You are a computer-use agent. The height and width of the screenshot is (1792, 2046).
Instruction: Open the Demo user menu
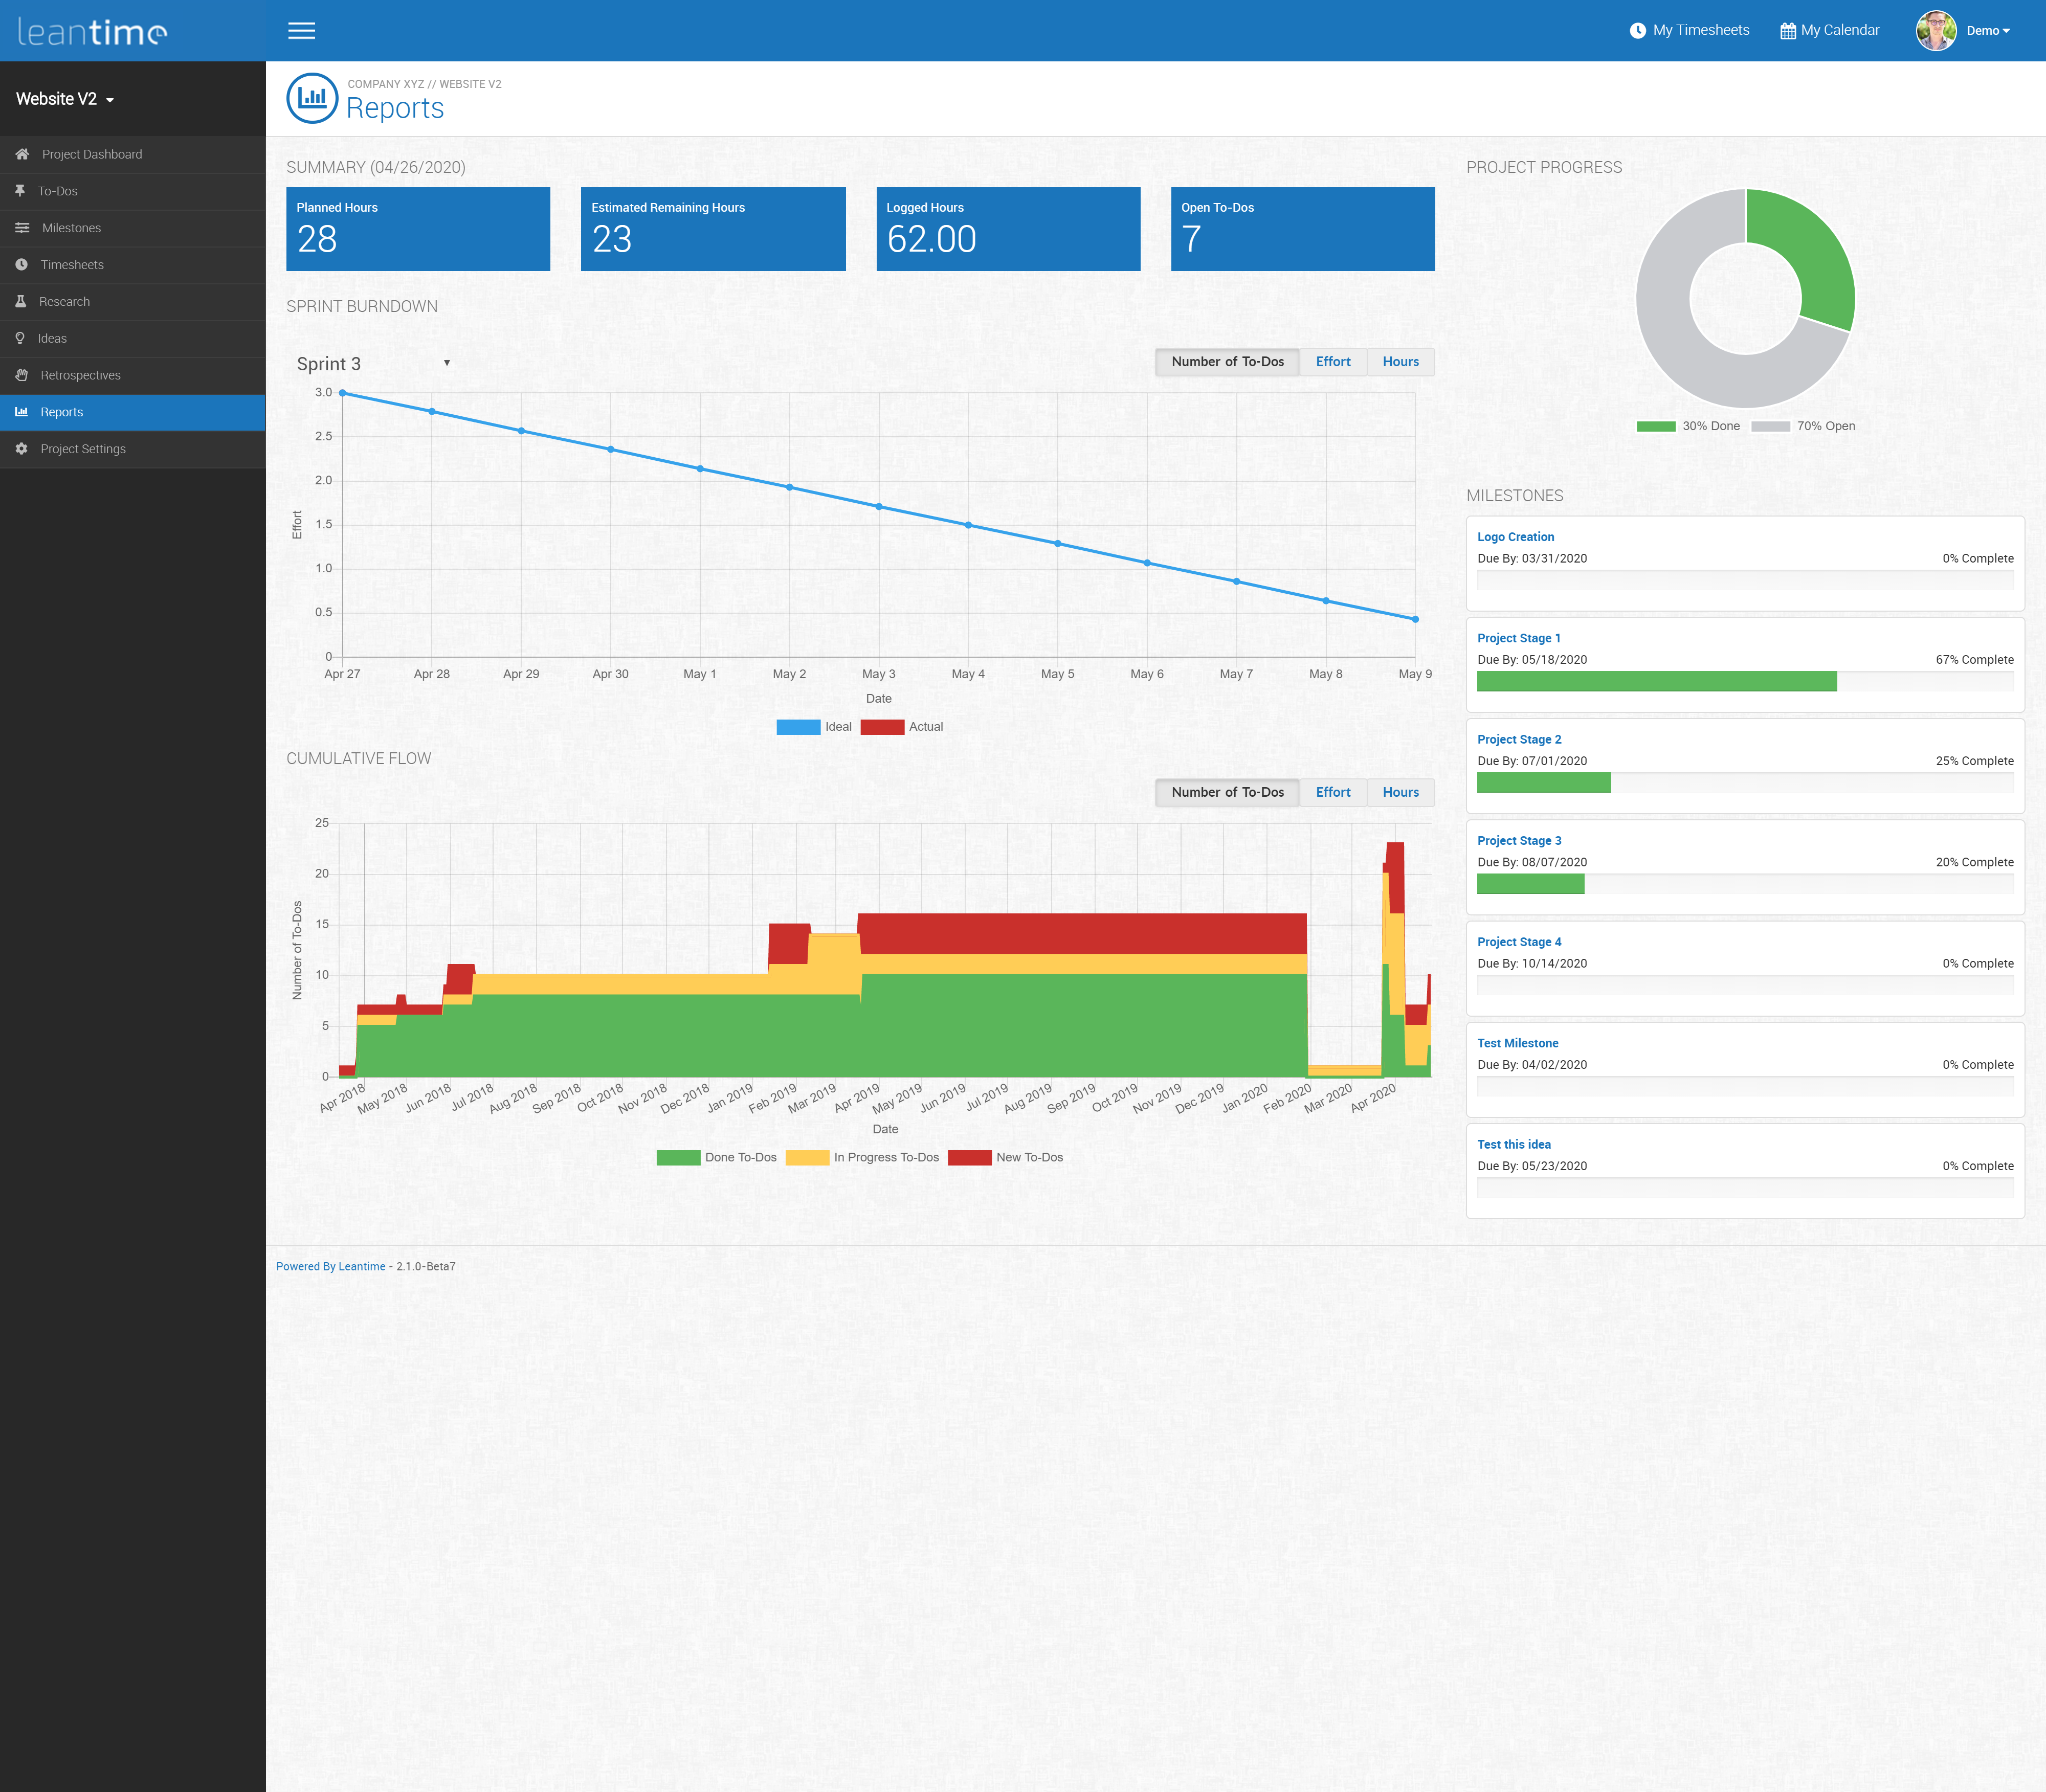[1987, 31]
